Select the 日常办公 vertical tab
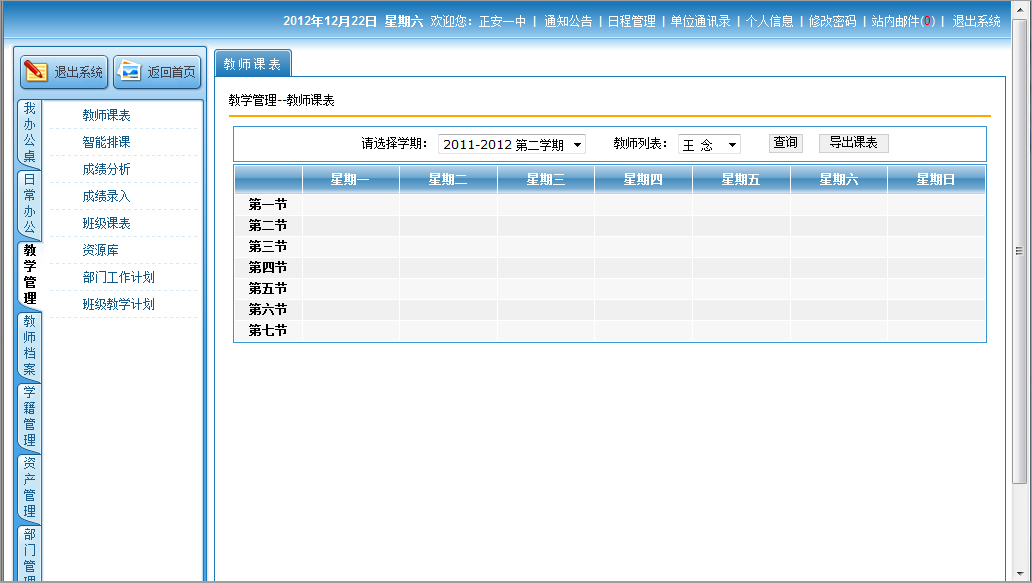1032x583 pixels. click(30, 204)
